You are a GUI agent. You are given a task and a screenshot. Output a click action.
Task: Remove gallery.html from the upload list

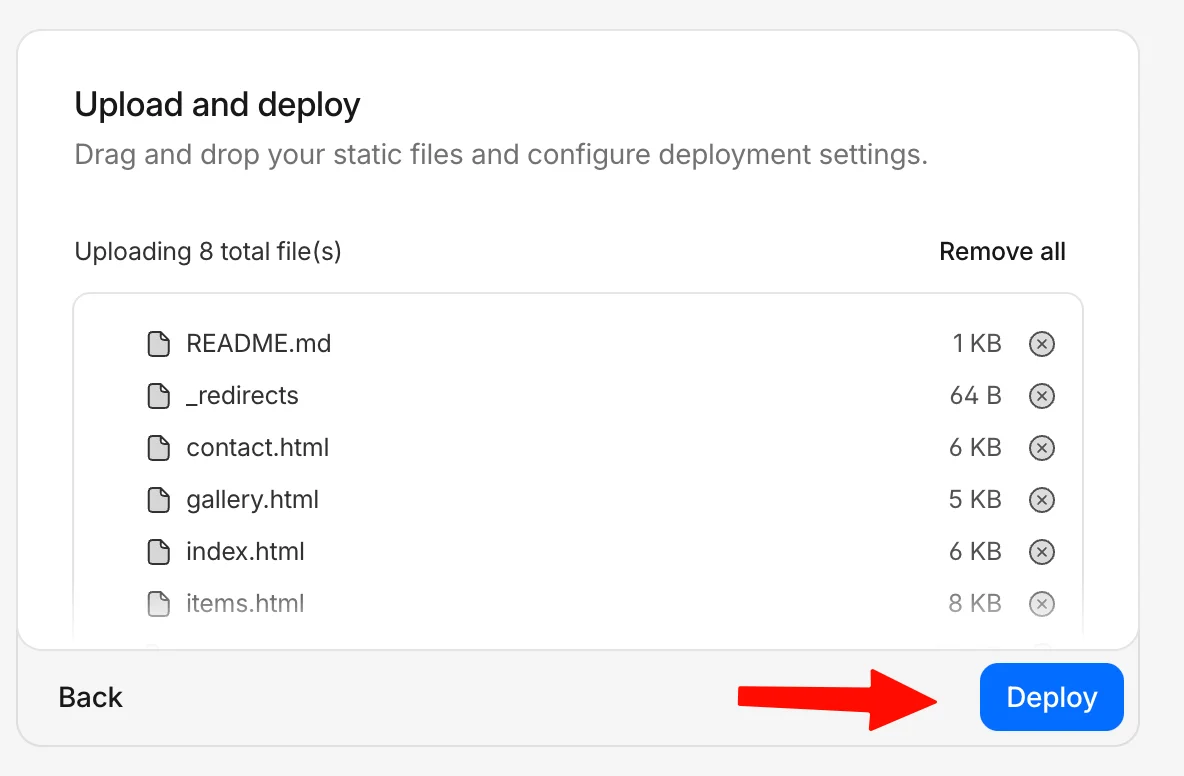[1041, 499]
